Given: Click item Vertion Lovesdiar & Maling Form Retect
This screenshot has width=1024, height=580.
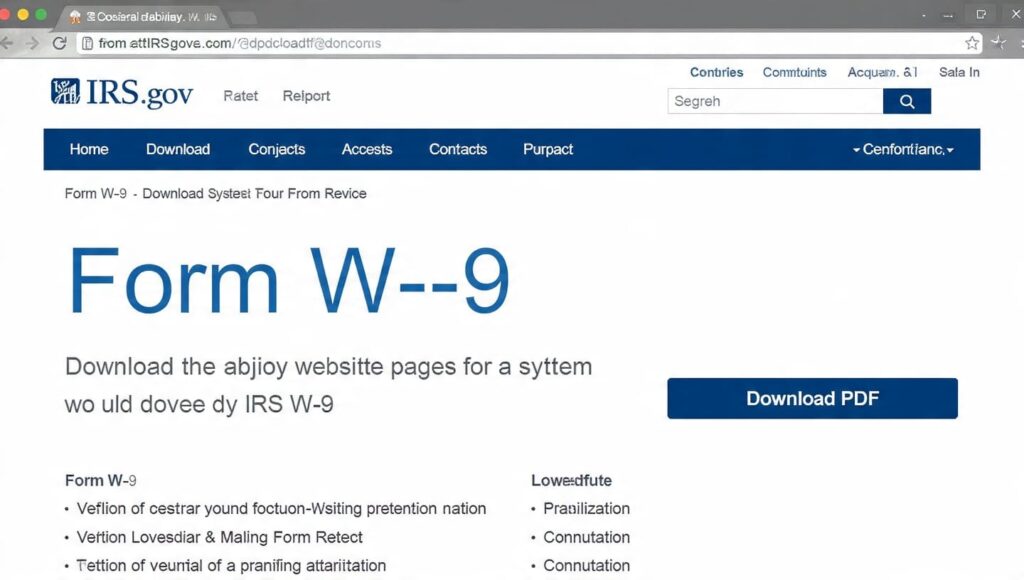Looking at the screenshot, I should point(219,538).
